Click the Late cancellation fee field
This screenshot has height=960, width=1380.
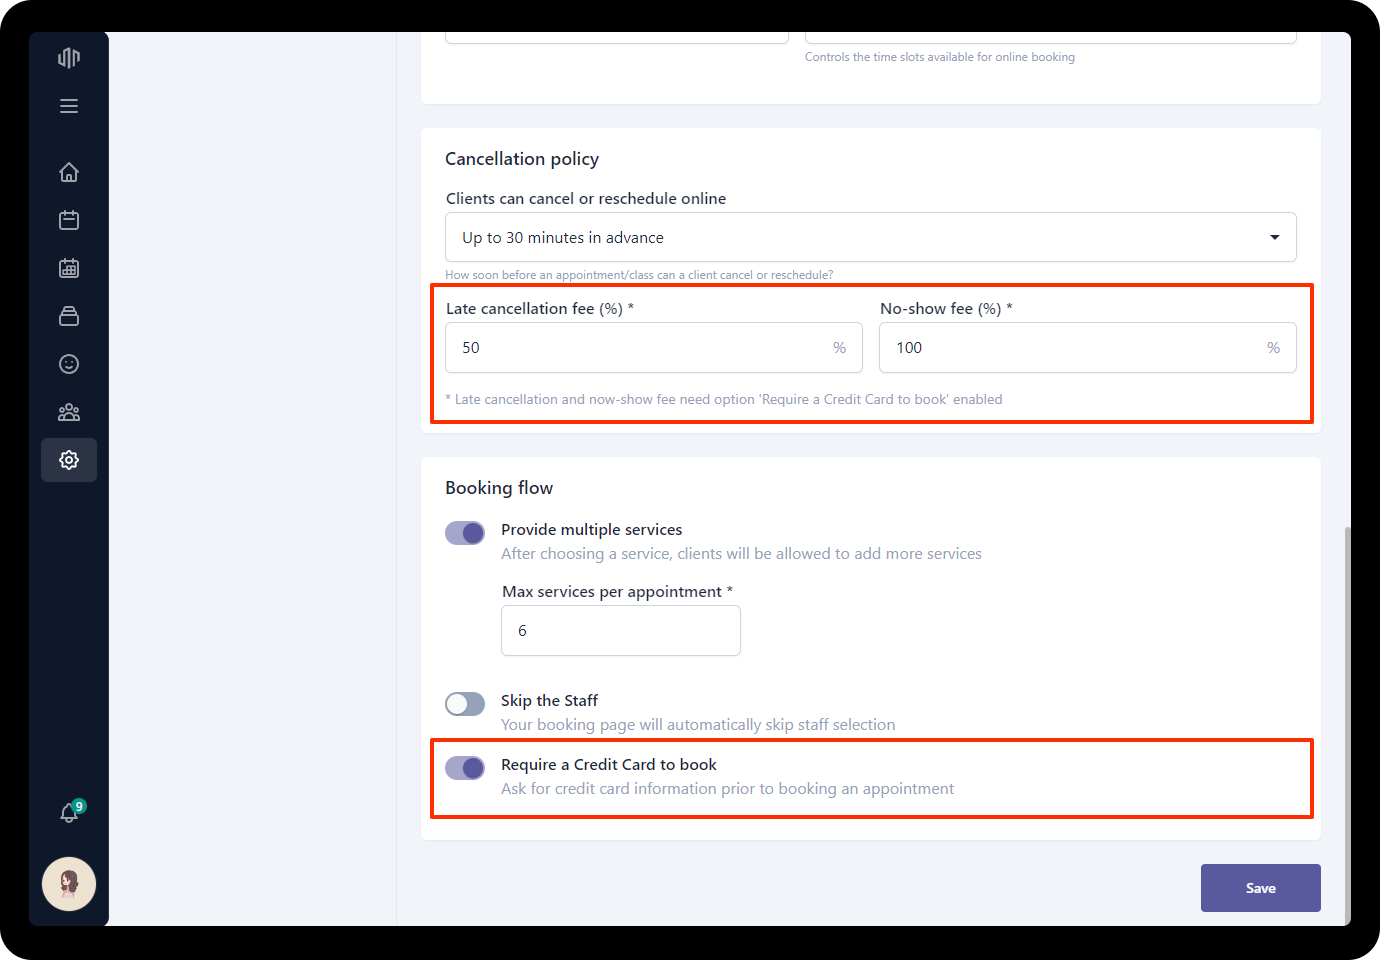(640, 348)
